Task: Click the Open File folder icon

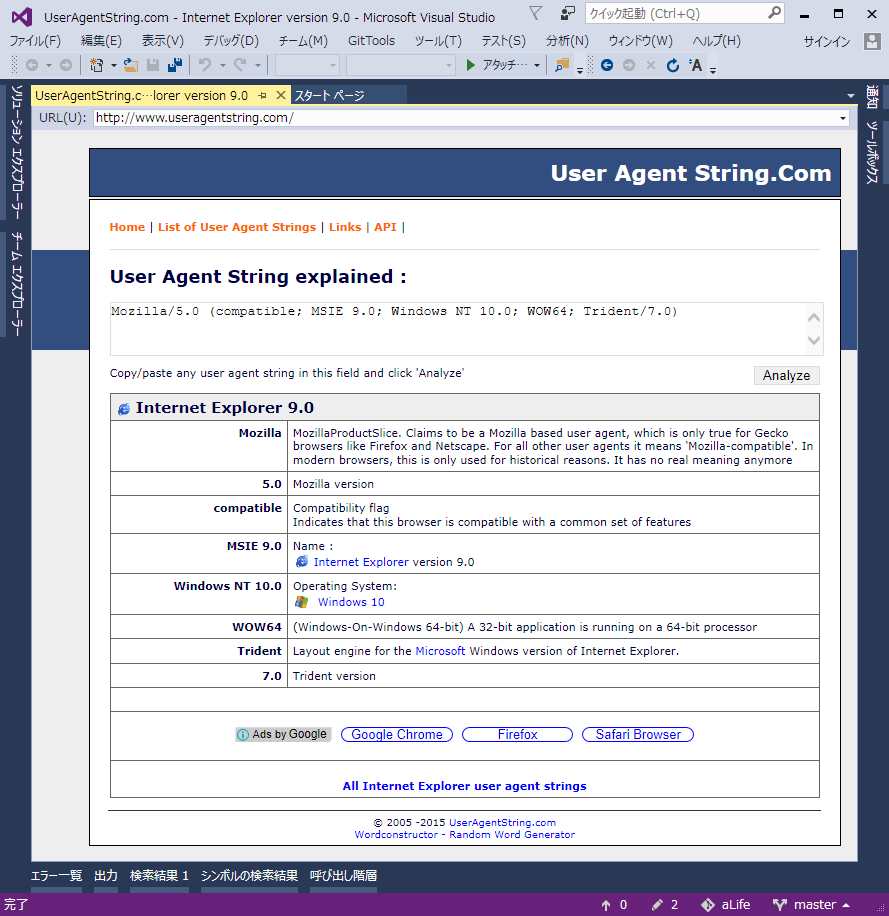Action: (x=131, y=65)
